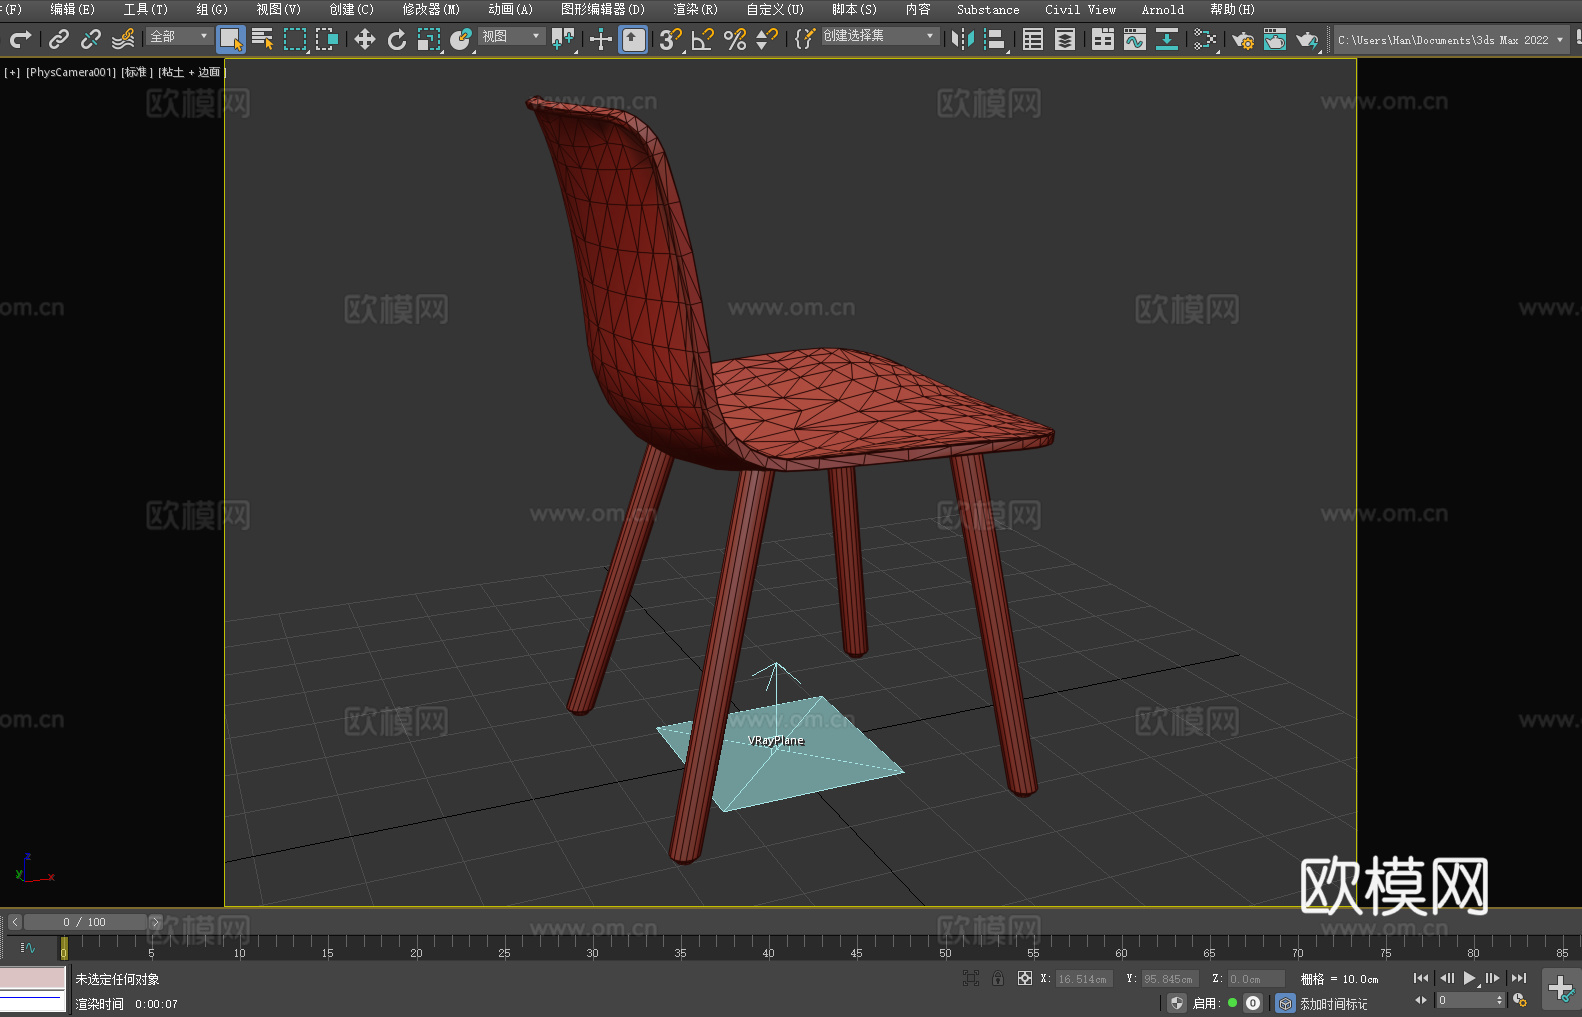Click Use Pivot Point Center icon
The image size is (1582, 1017).
tap(563, 39)
